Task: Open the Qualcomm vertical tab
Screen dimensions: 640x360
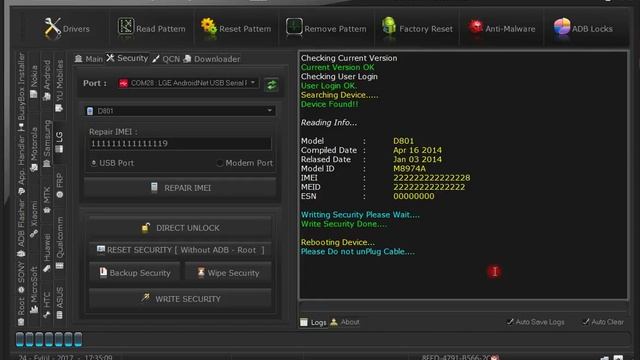Action: pos(60,242)
